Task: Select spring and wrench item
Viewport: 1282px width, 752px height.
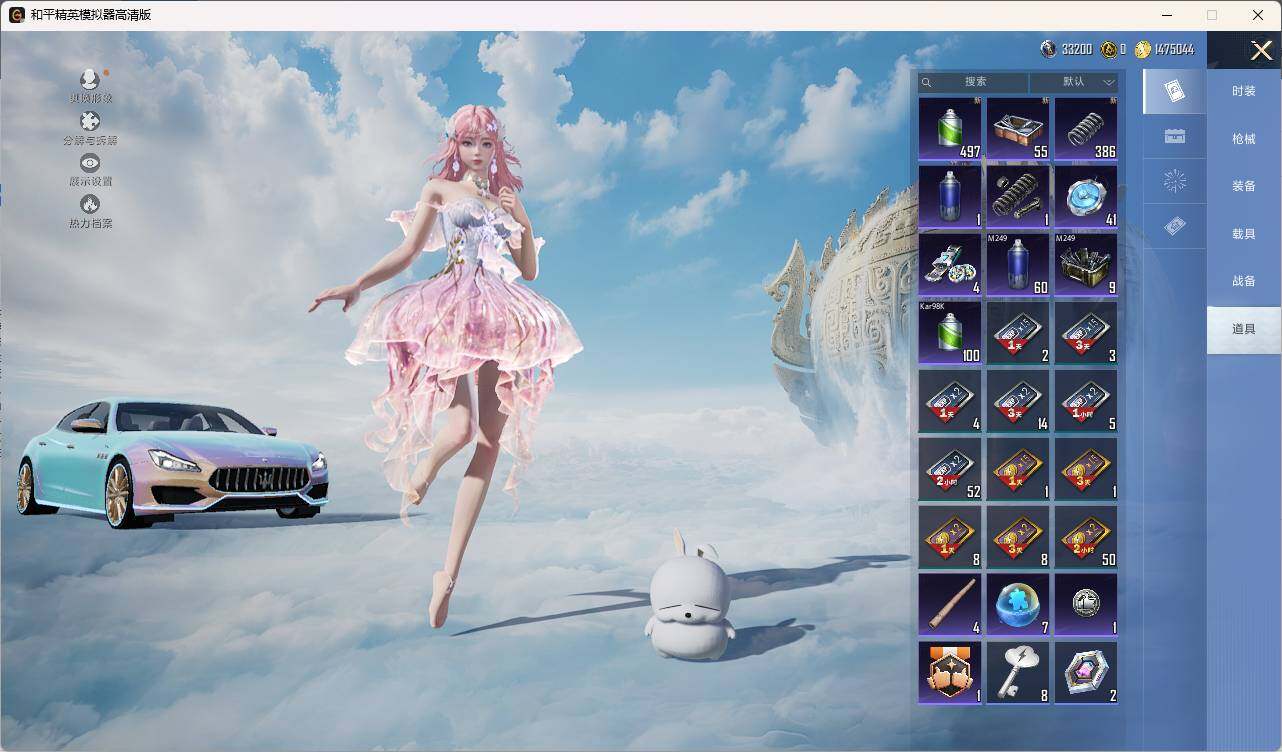Action: [1018, 196]
